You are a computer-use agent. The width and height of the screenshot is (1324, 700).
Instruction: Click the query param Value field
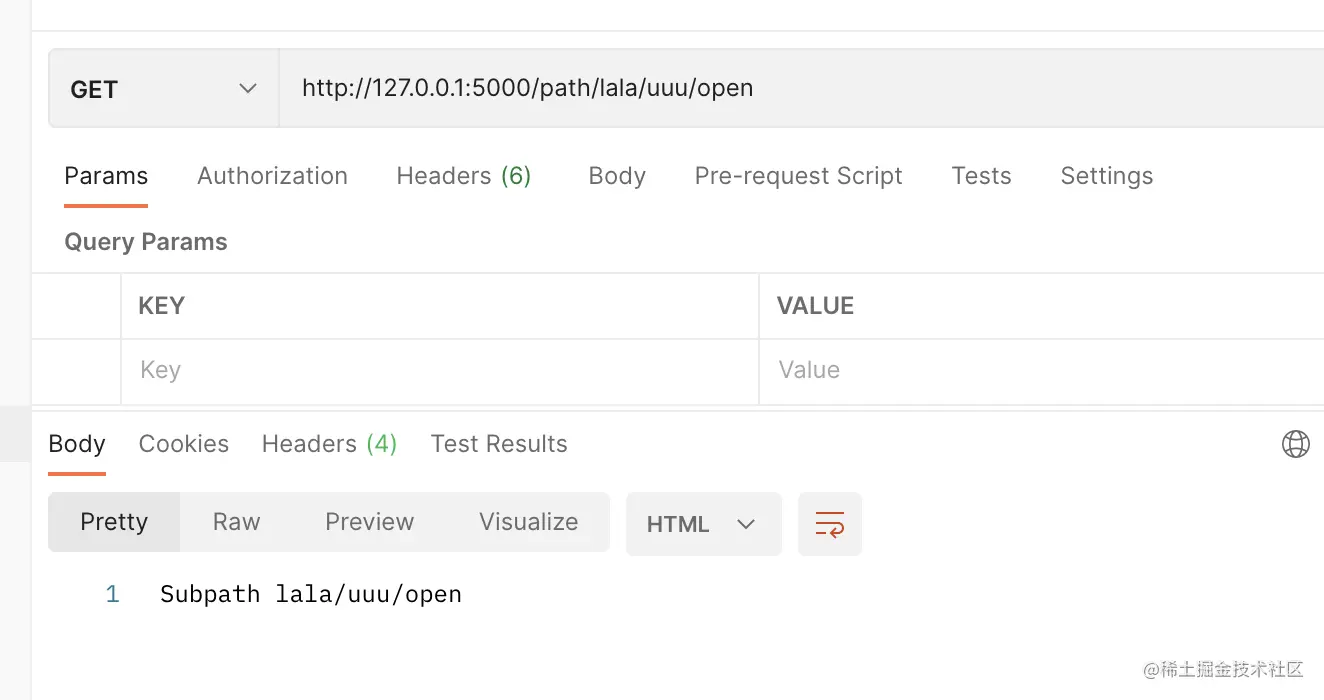point(1040,371)
